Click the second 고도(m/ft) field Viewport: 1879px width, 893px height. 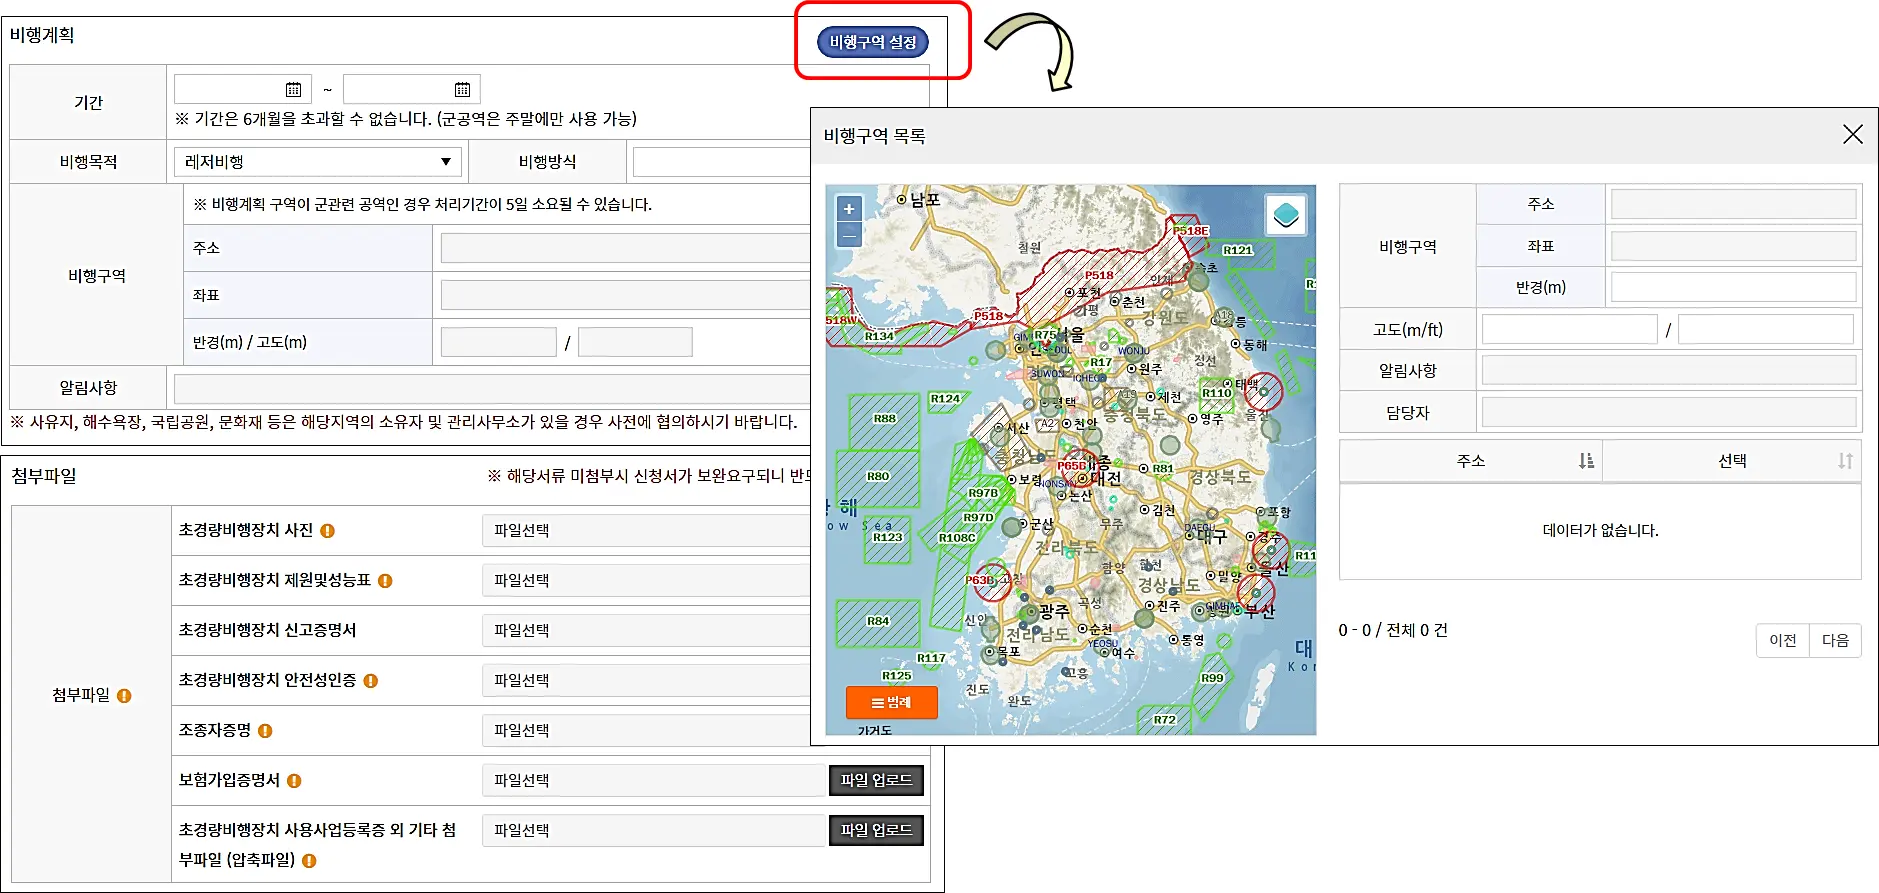1765,329
